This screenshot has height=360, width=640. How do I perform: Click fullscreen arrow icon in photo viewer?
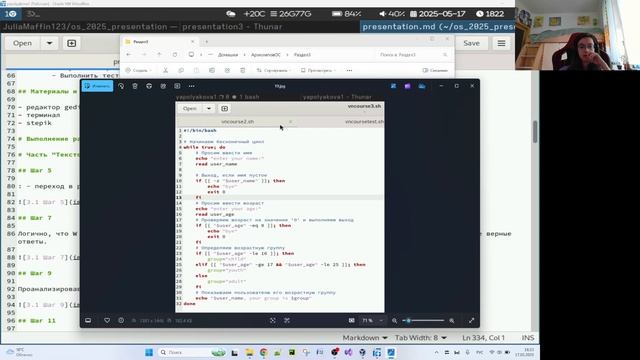(x=471, y=320)
